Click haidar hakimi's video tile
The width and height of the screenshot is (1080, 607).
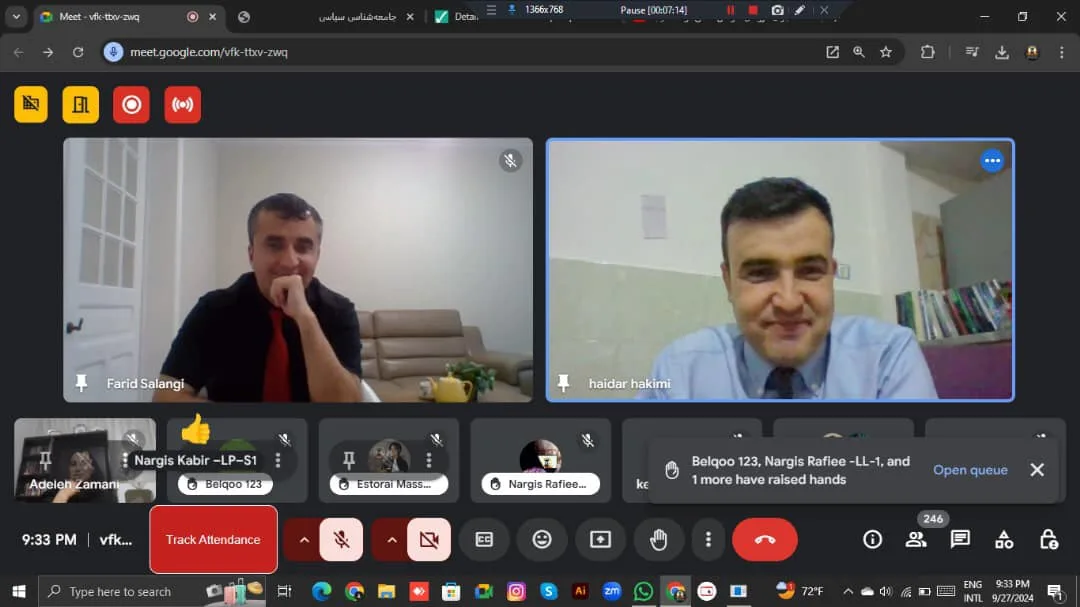click(780, 270)
